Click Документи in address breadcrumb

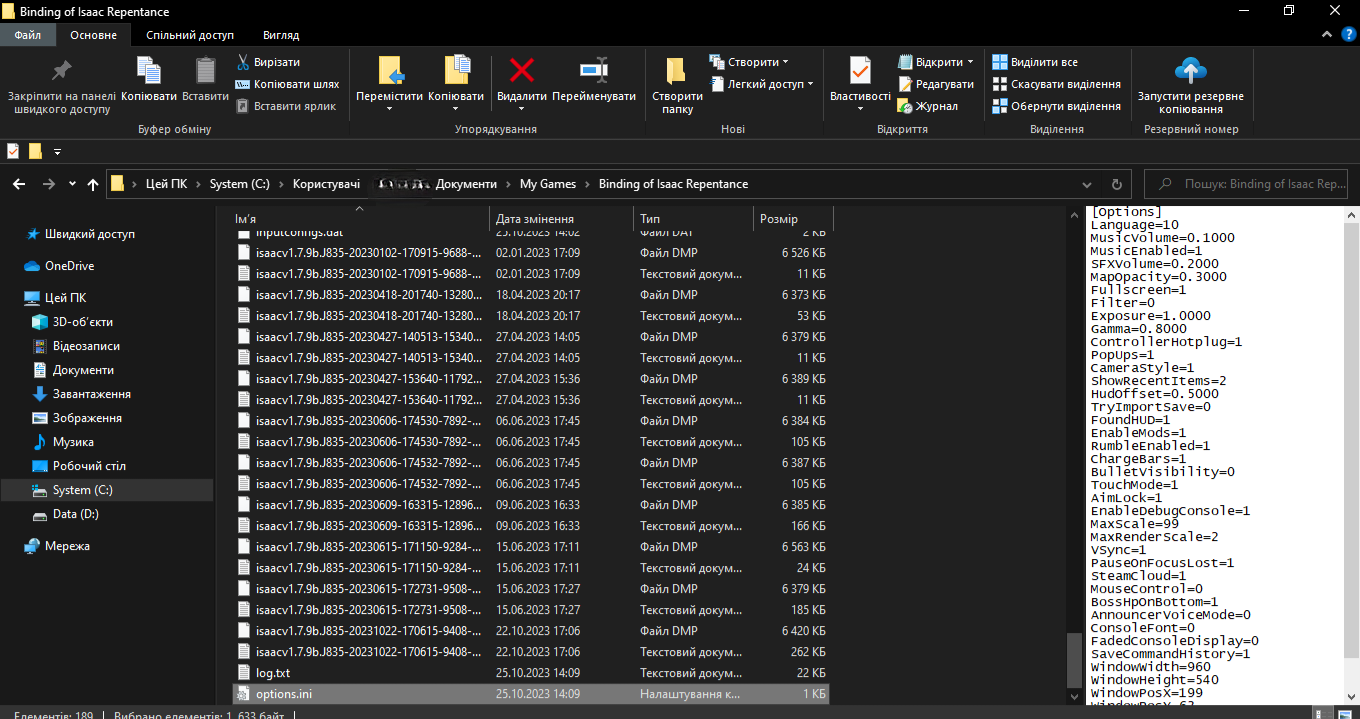466,184
